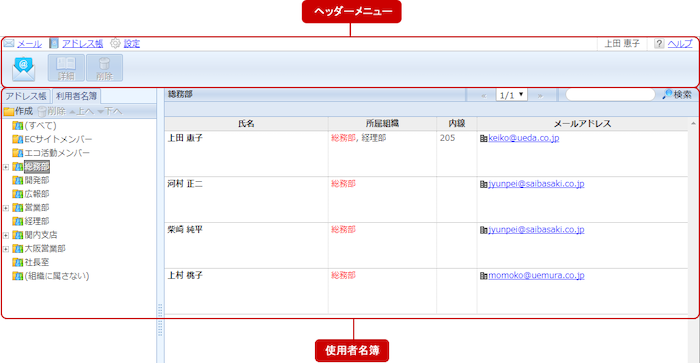Click in the search input field
The height and width of the screenshot is (363, 700).
coord(610,95)
